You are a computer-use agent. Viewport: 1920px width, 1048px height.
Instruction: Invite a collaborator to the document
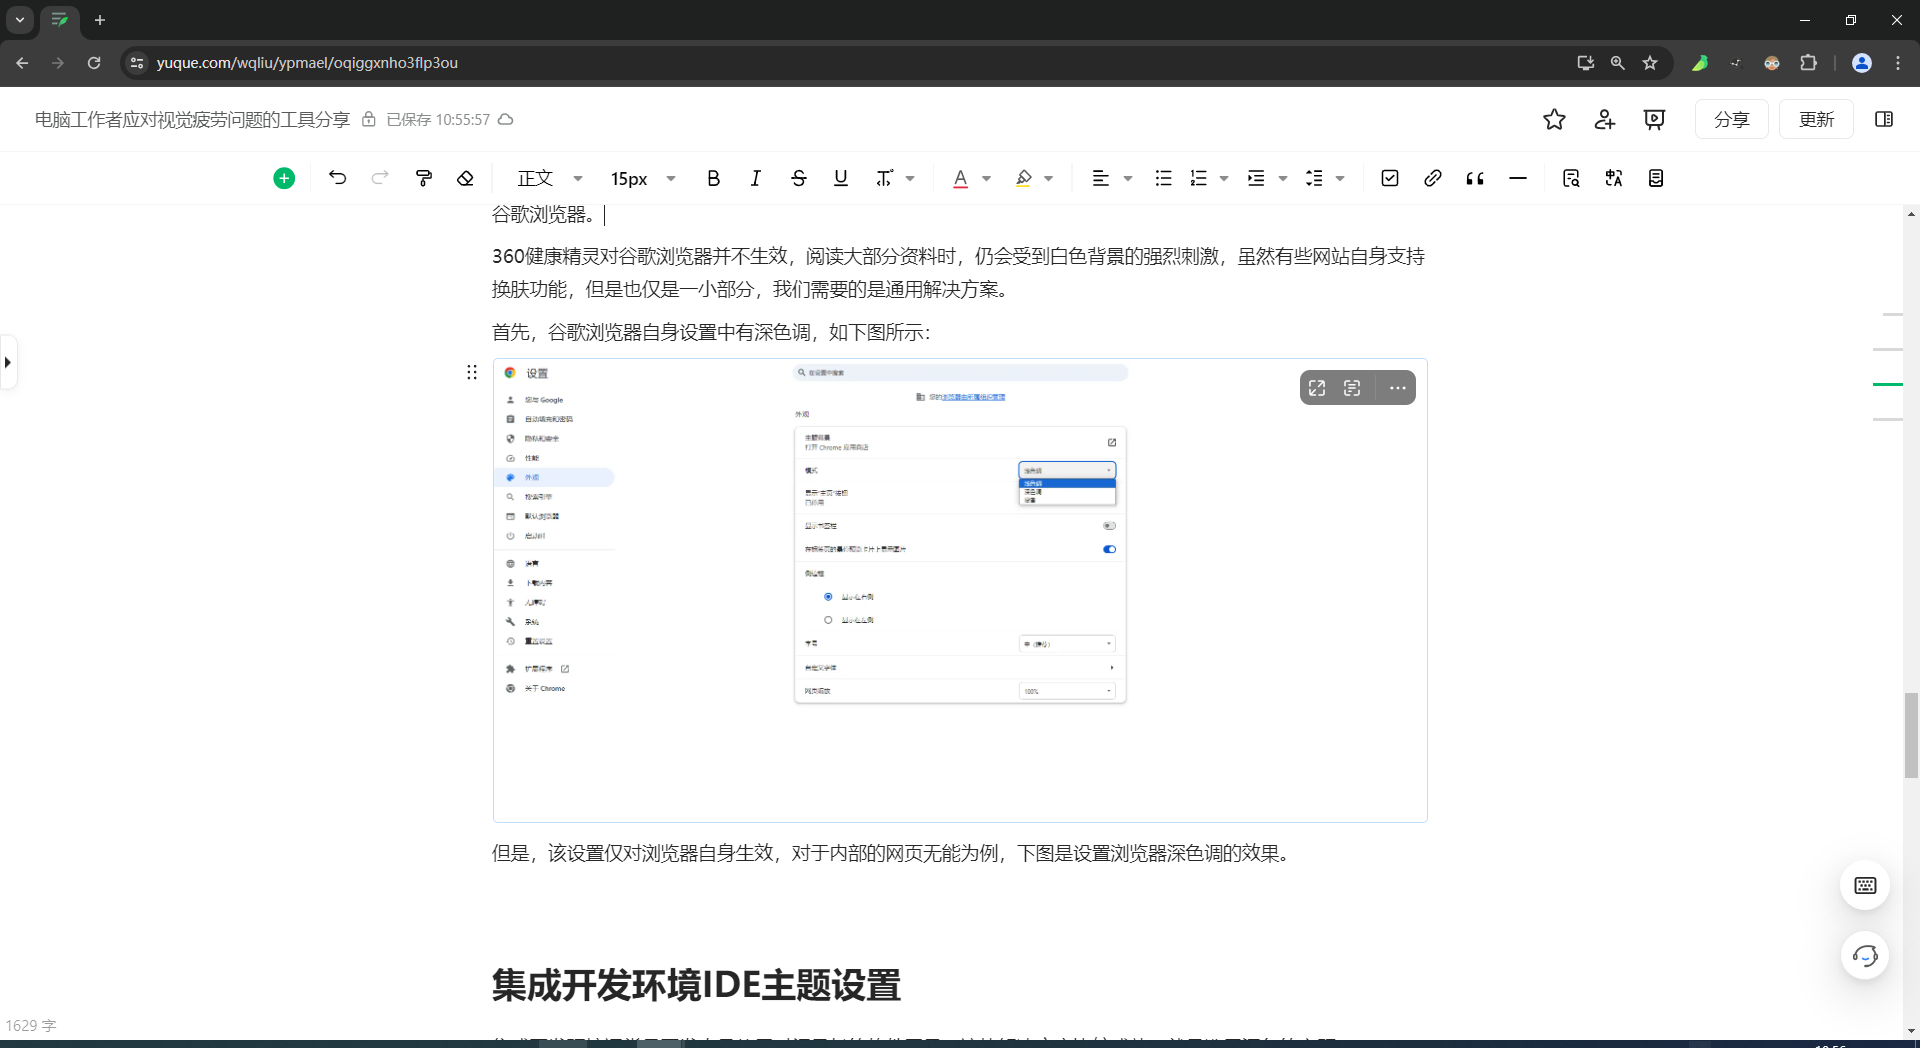point(1605,119)
